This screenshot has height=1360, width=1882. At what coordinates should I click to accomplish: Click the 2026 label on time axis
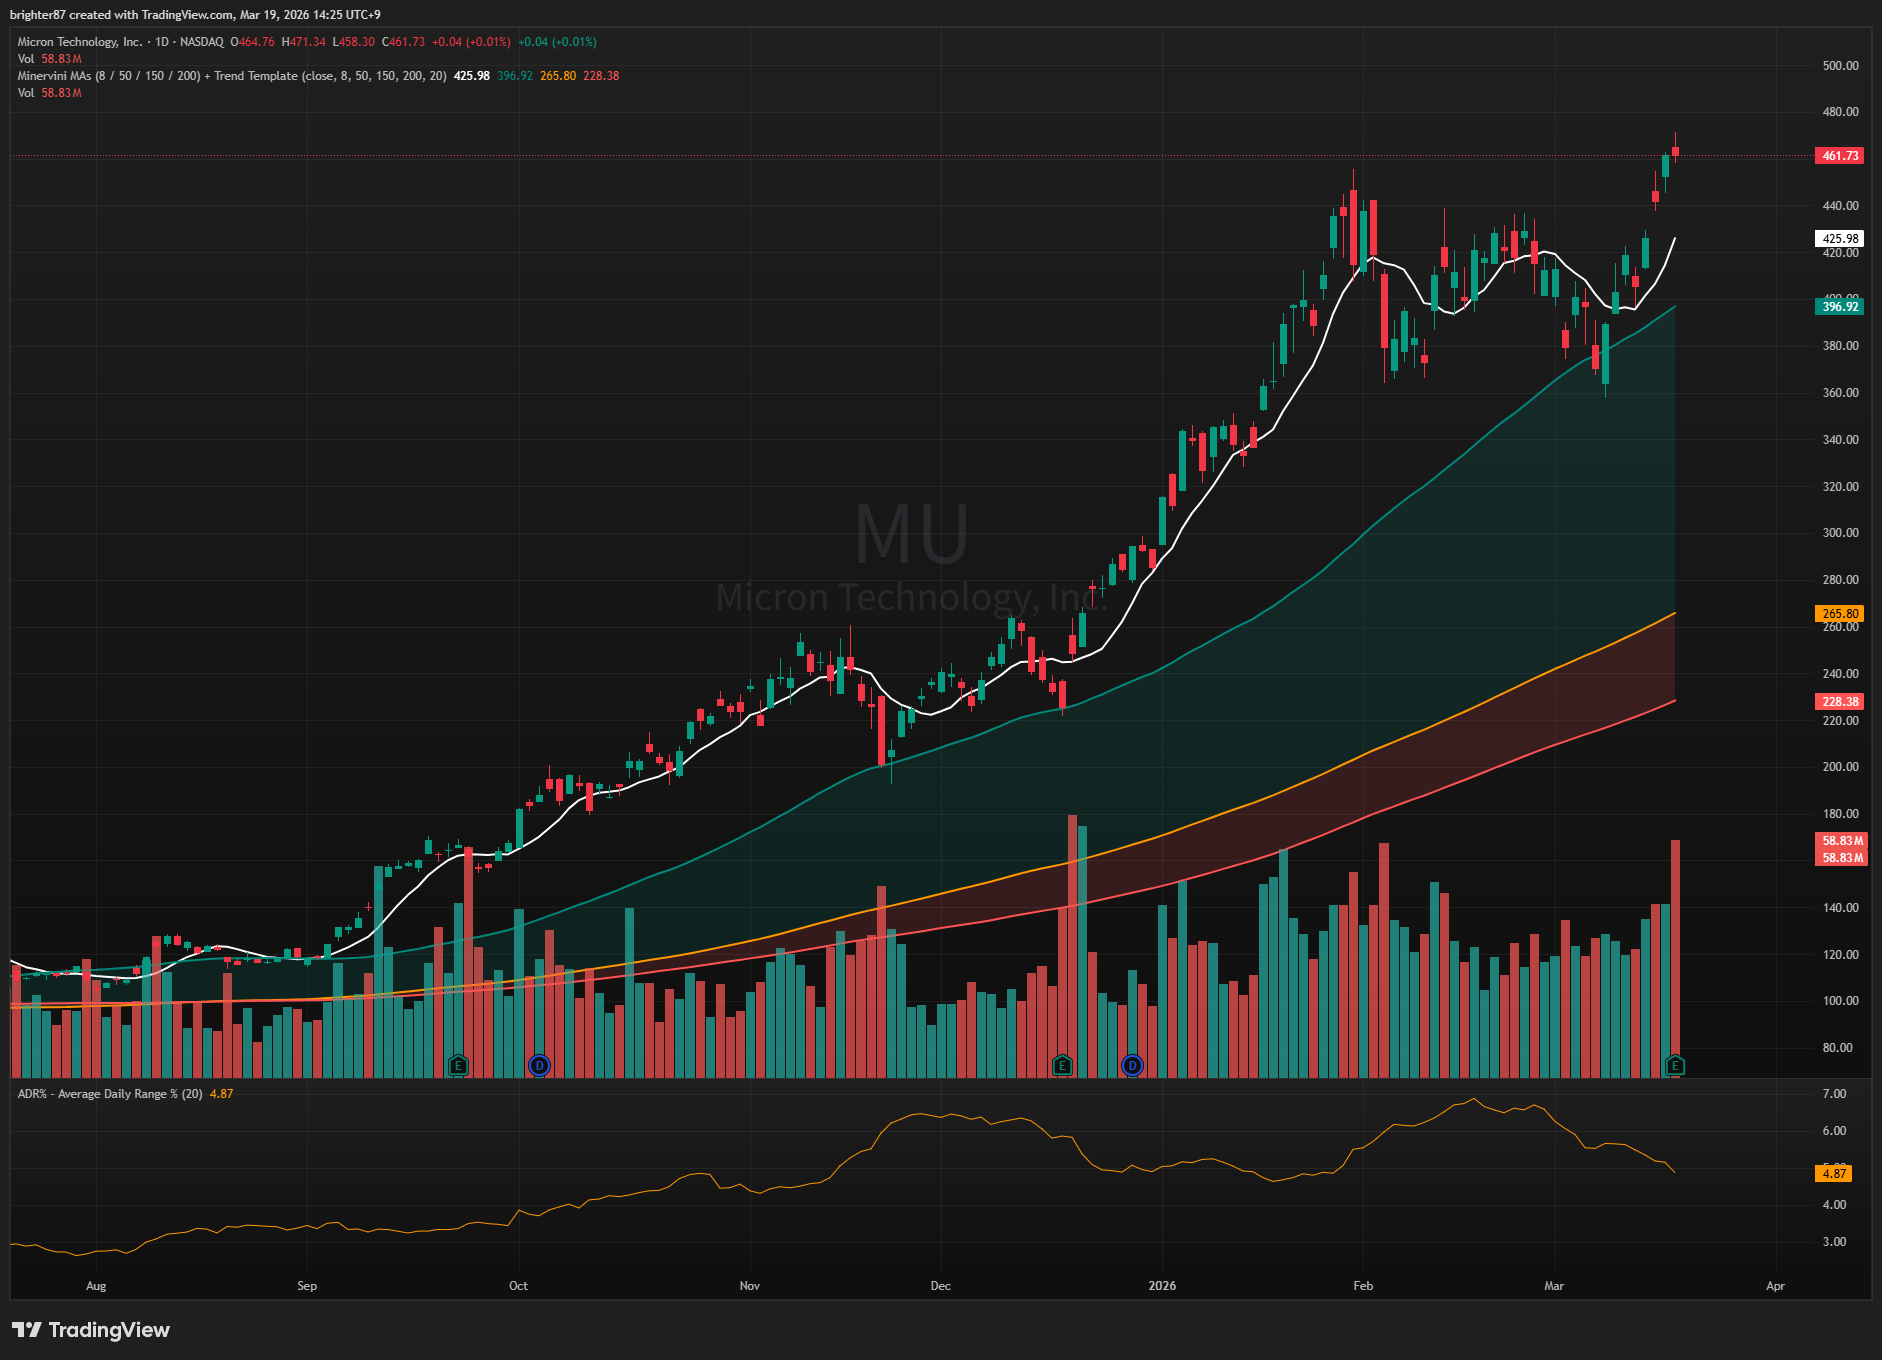click(1162, 1286)
